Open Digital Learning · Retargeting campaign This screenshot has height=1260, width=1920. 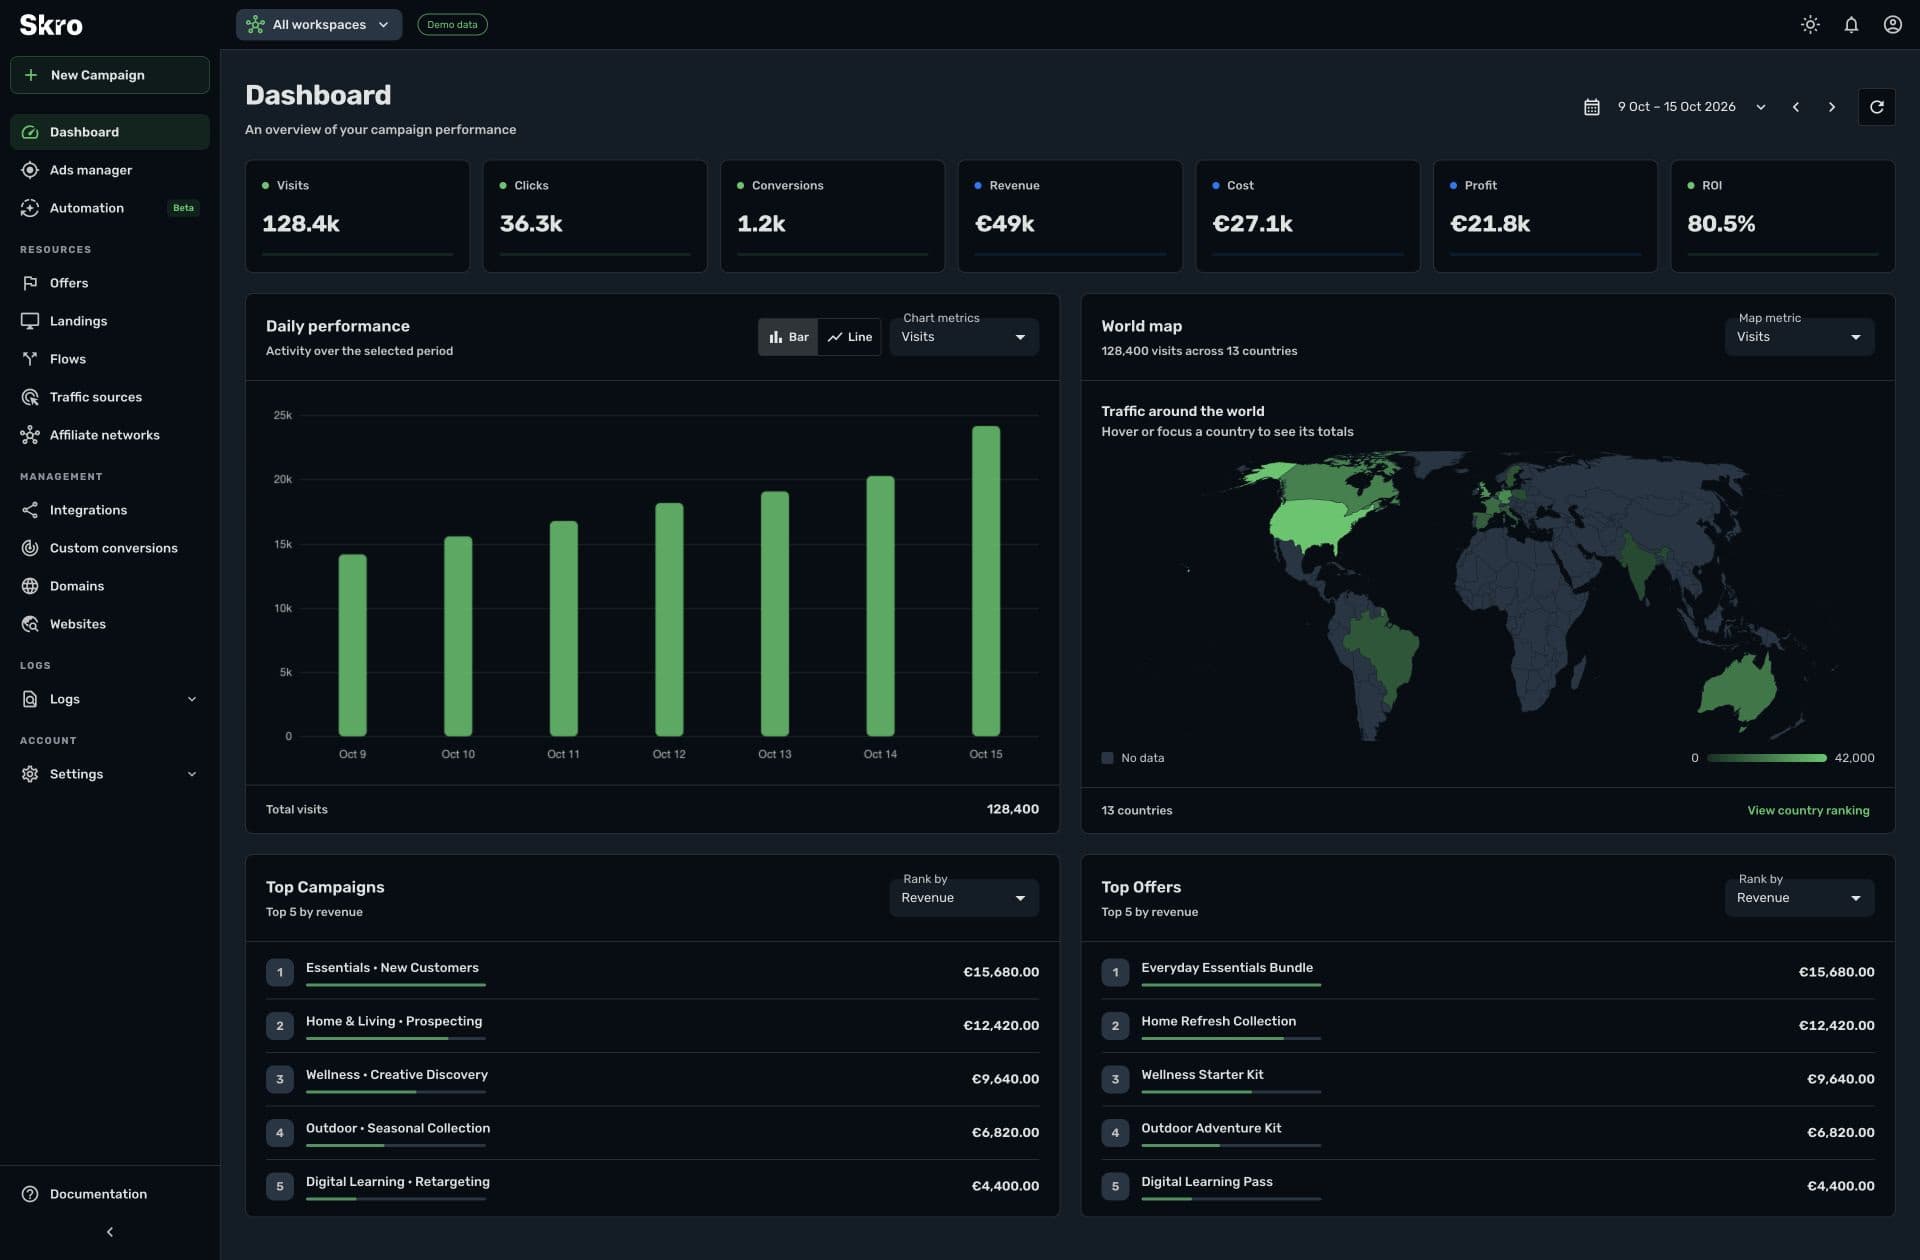(652, 1186)
